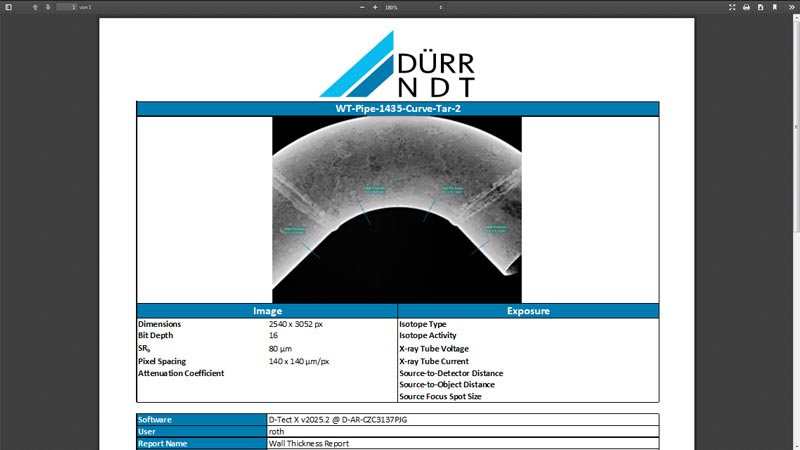Click the Dürr NDT logo
Screen dimensions: 800x450
(397, 64)
